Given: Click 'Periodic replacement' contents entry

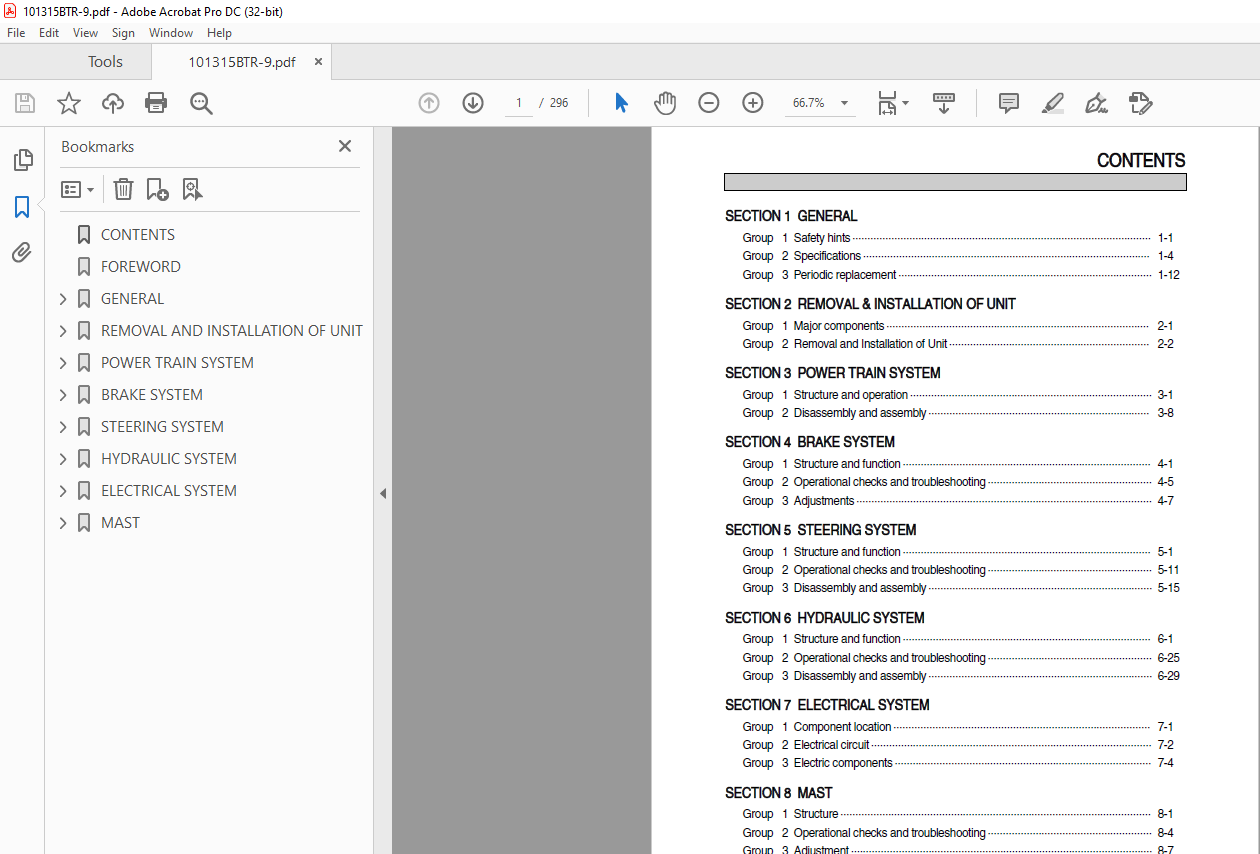Looking at the screenshot, I should (x=845, y=275).
